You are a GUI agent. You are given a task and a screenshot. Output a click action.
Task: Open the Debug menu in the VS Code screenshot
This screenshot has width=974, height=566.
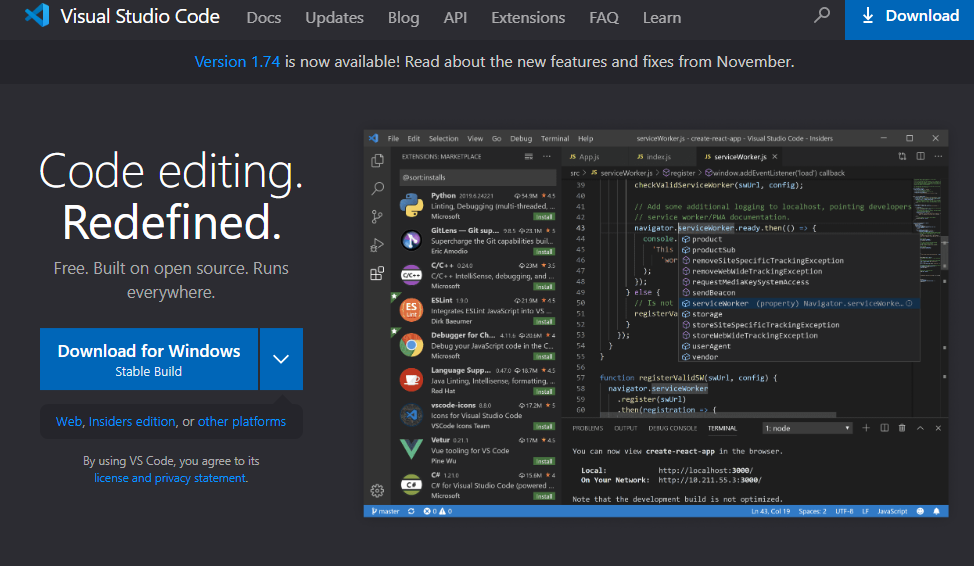point(521,139)
